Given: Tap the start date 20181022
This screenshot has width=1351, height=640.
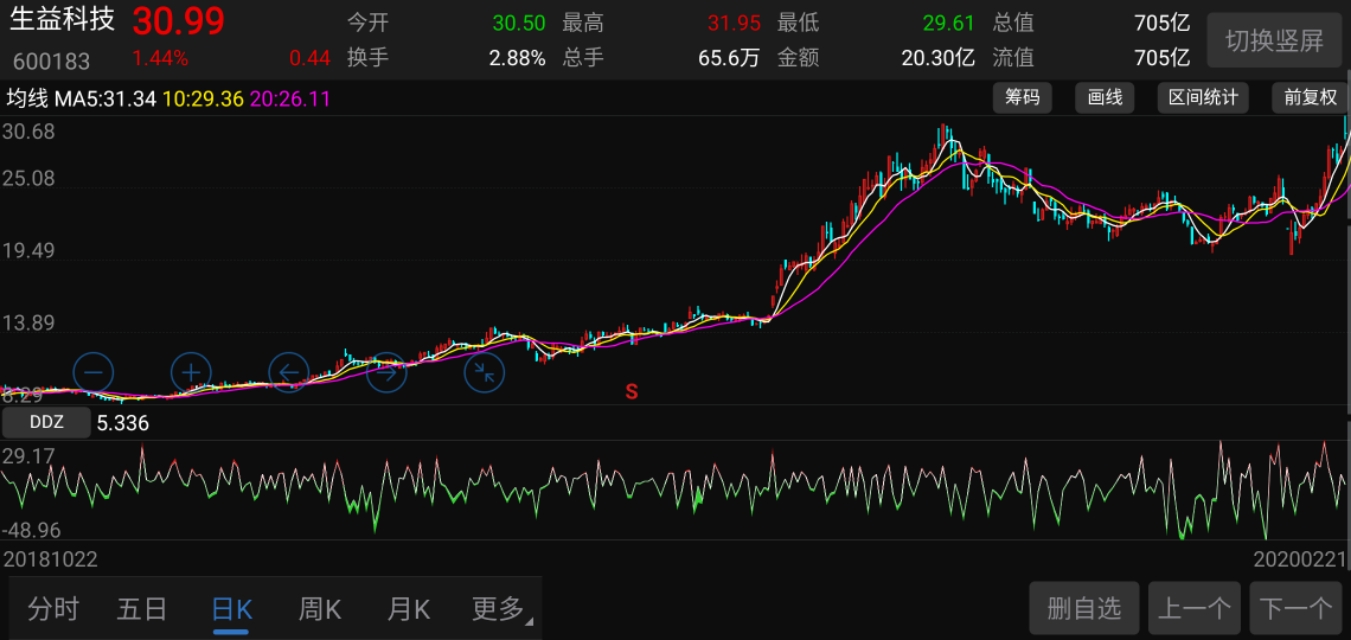Looking at the screenshot, I should coord(51,559).
